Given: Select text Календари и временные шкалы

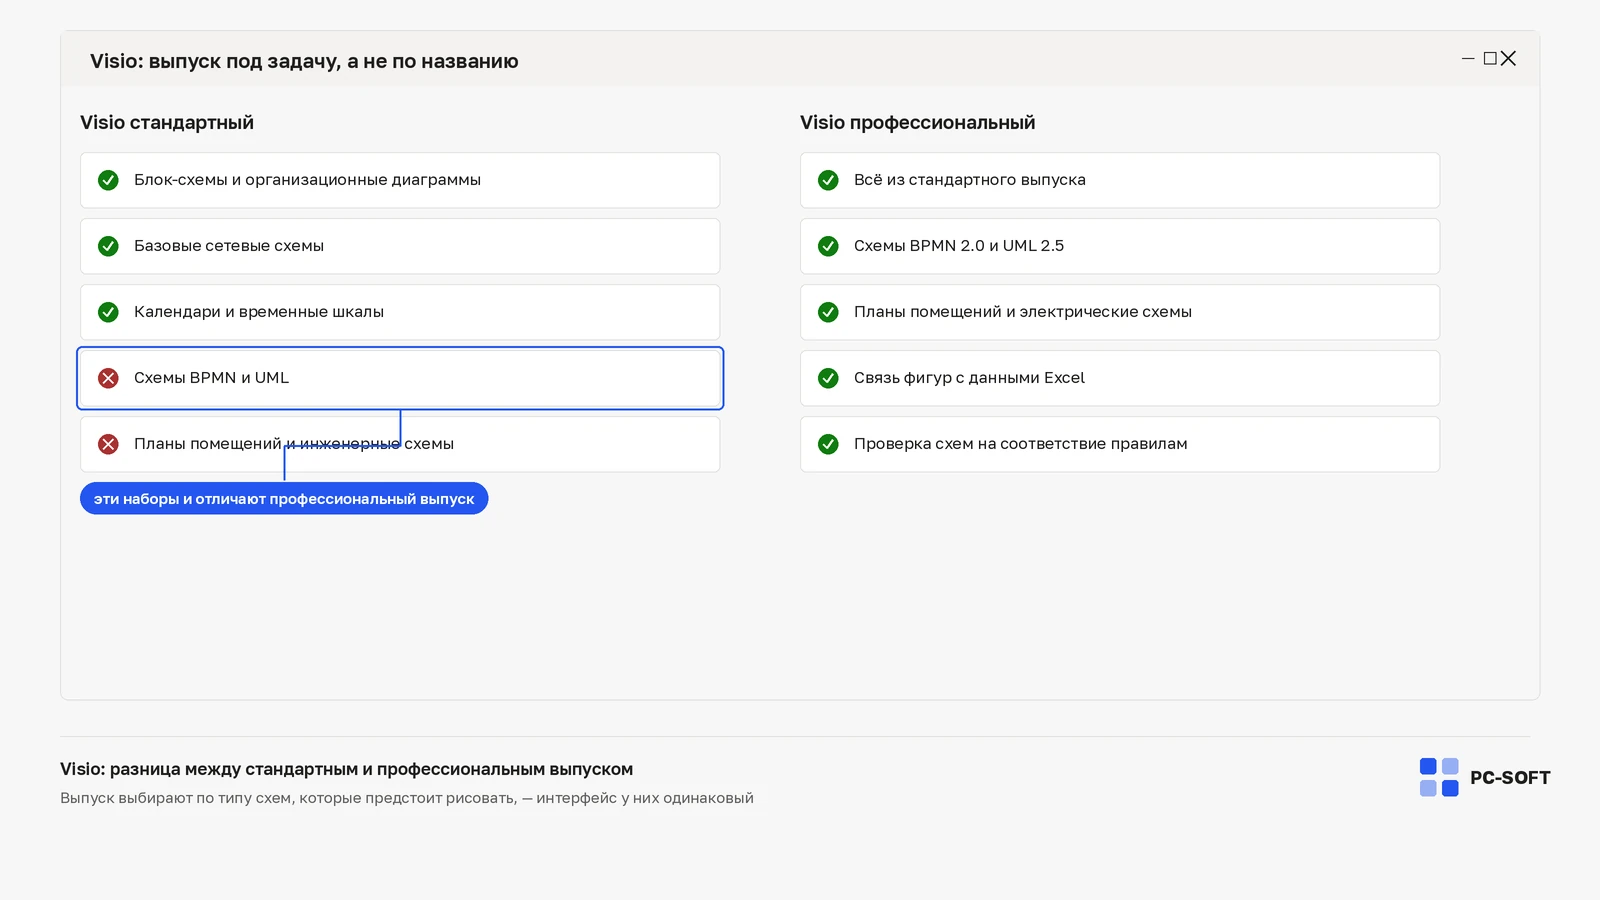Looking at the screenshot, I should coord(259,312).
